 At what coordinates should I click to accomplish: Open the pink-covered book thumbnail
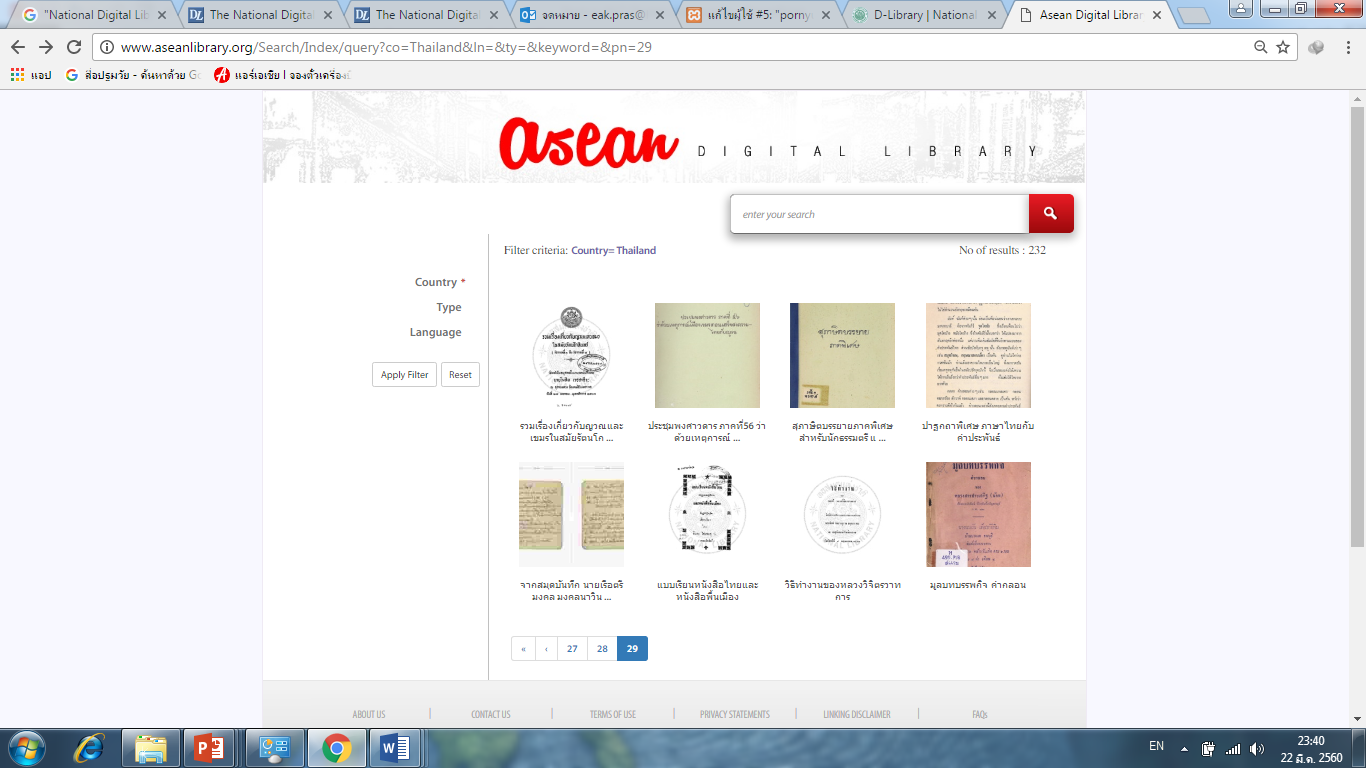pos(978,514)
